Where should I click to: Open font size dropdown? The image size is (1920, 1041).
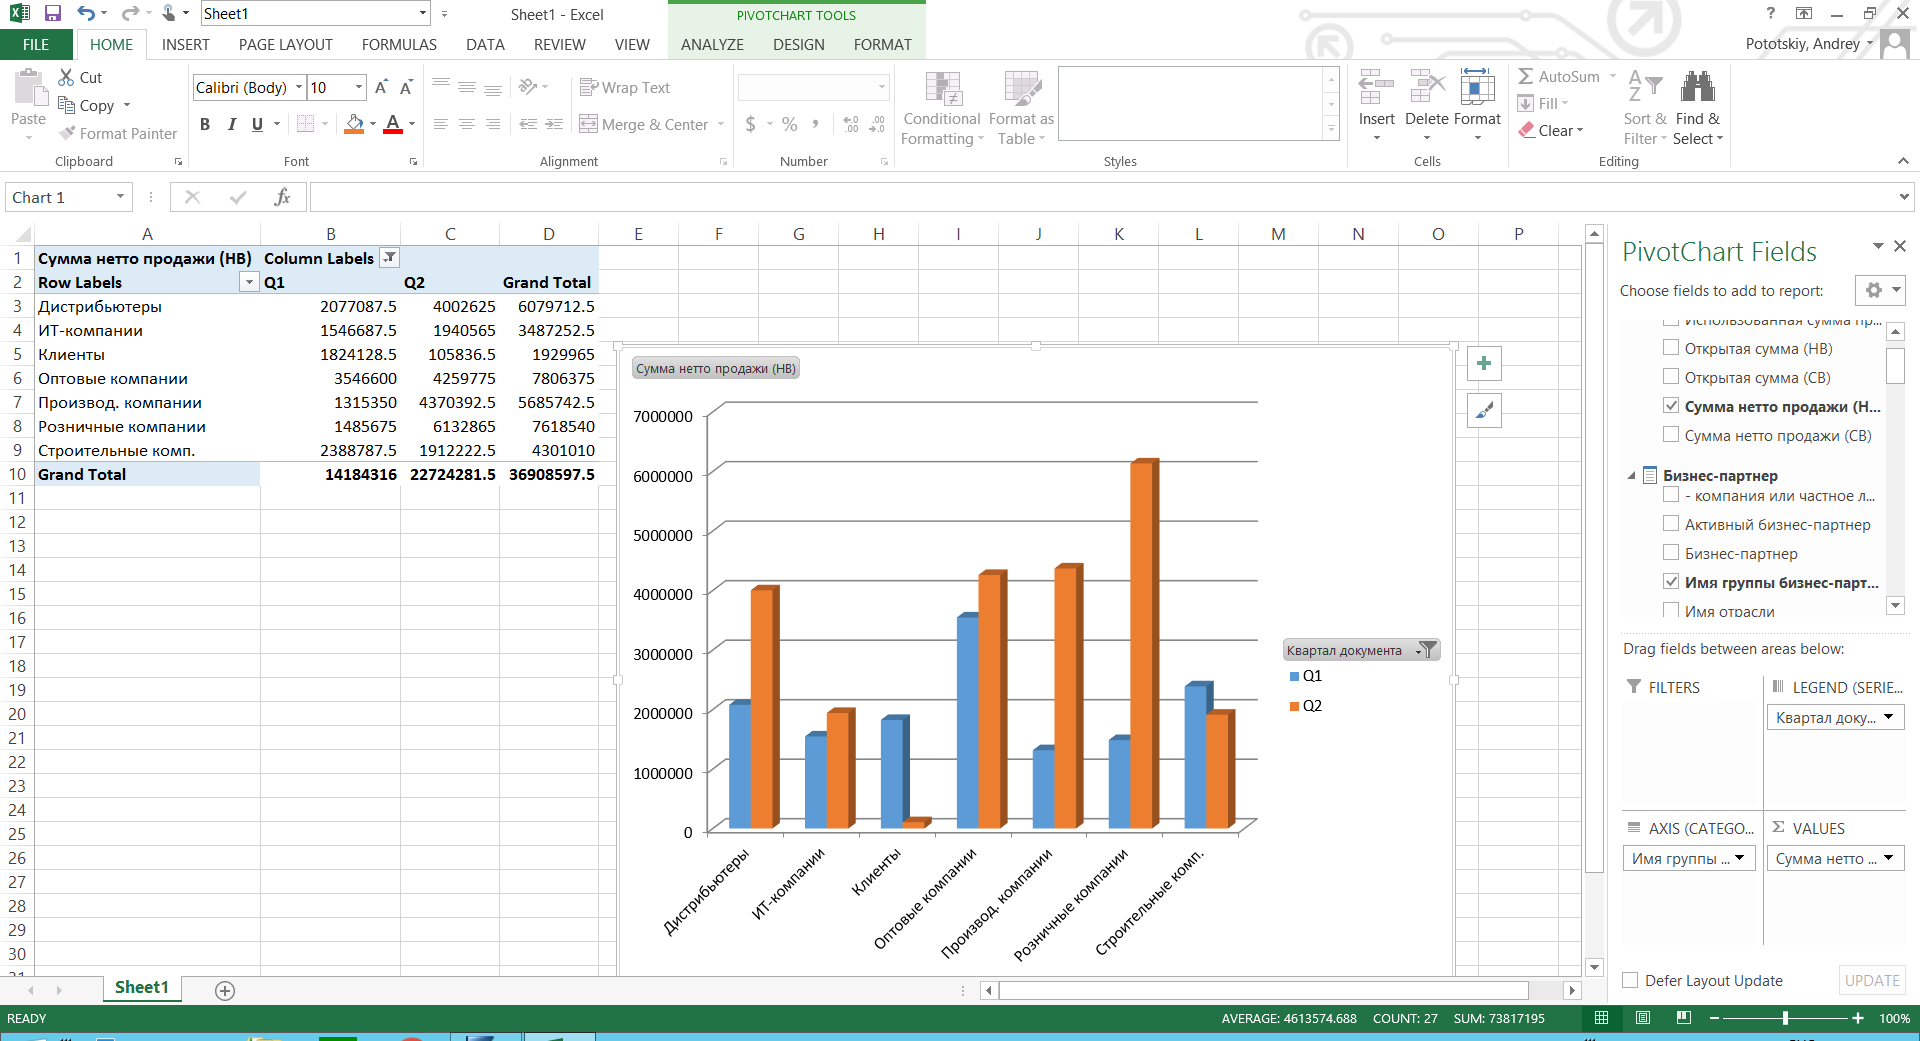click(x=358, y=88)
